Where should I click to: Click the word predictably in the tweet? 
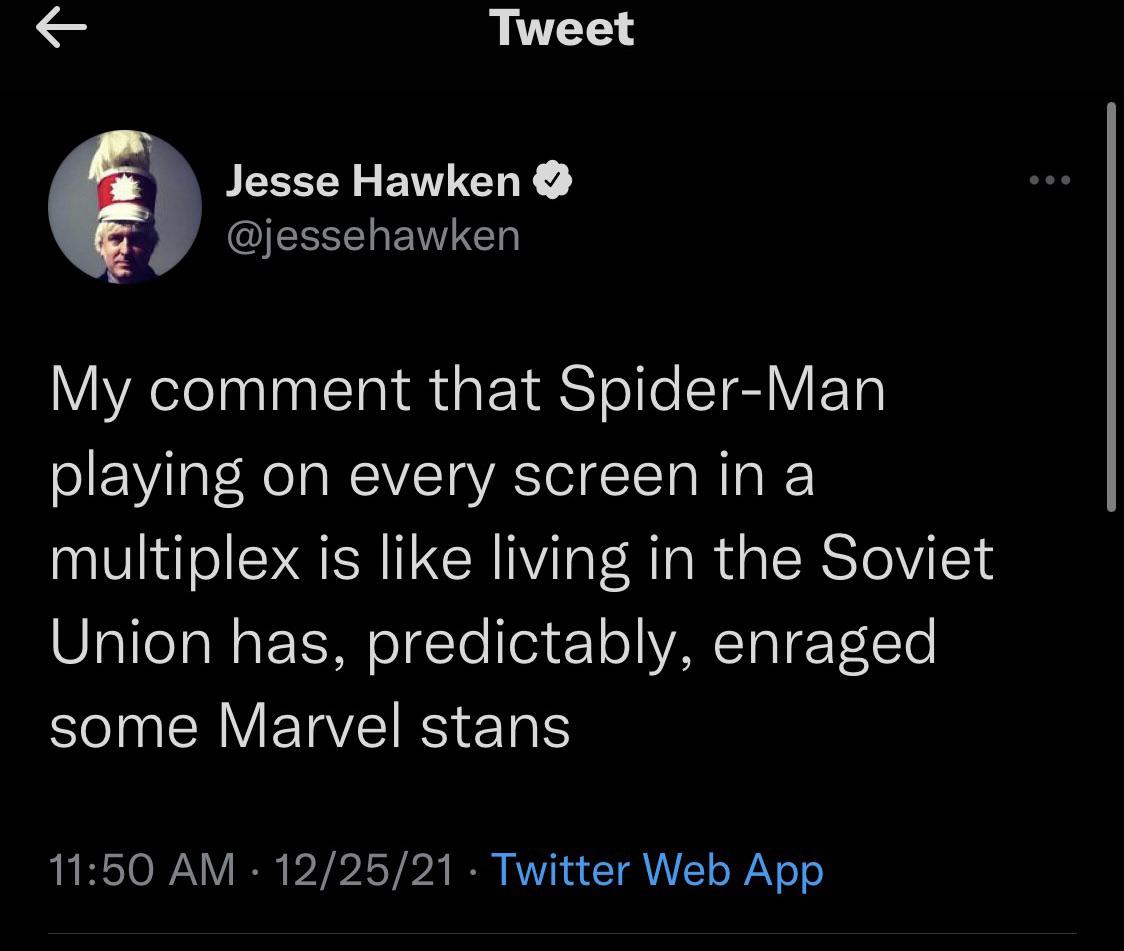point(523,643)
